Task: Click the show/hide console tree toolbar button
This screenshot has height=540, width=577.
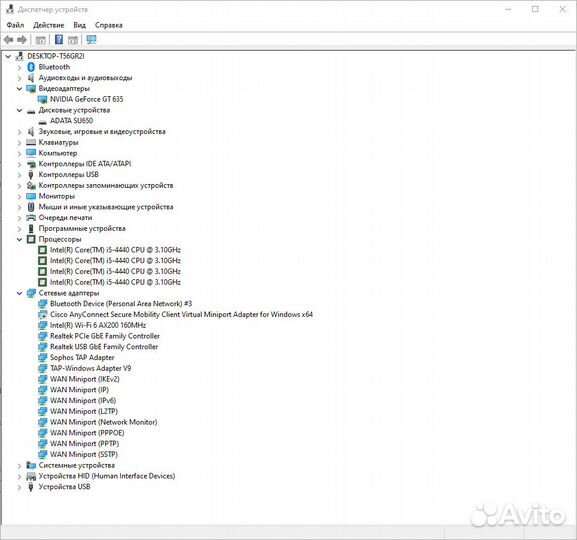Action: (x=40, y=40)
